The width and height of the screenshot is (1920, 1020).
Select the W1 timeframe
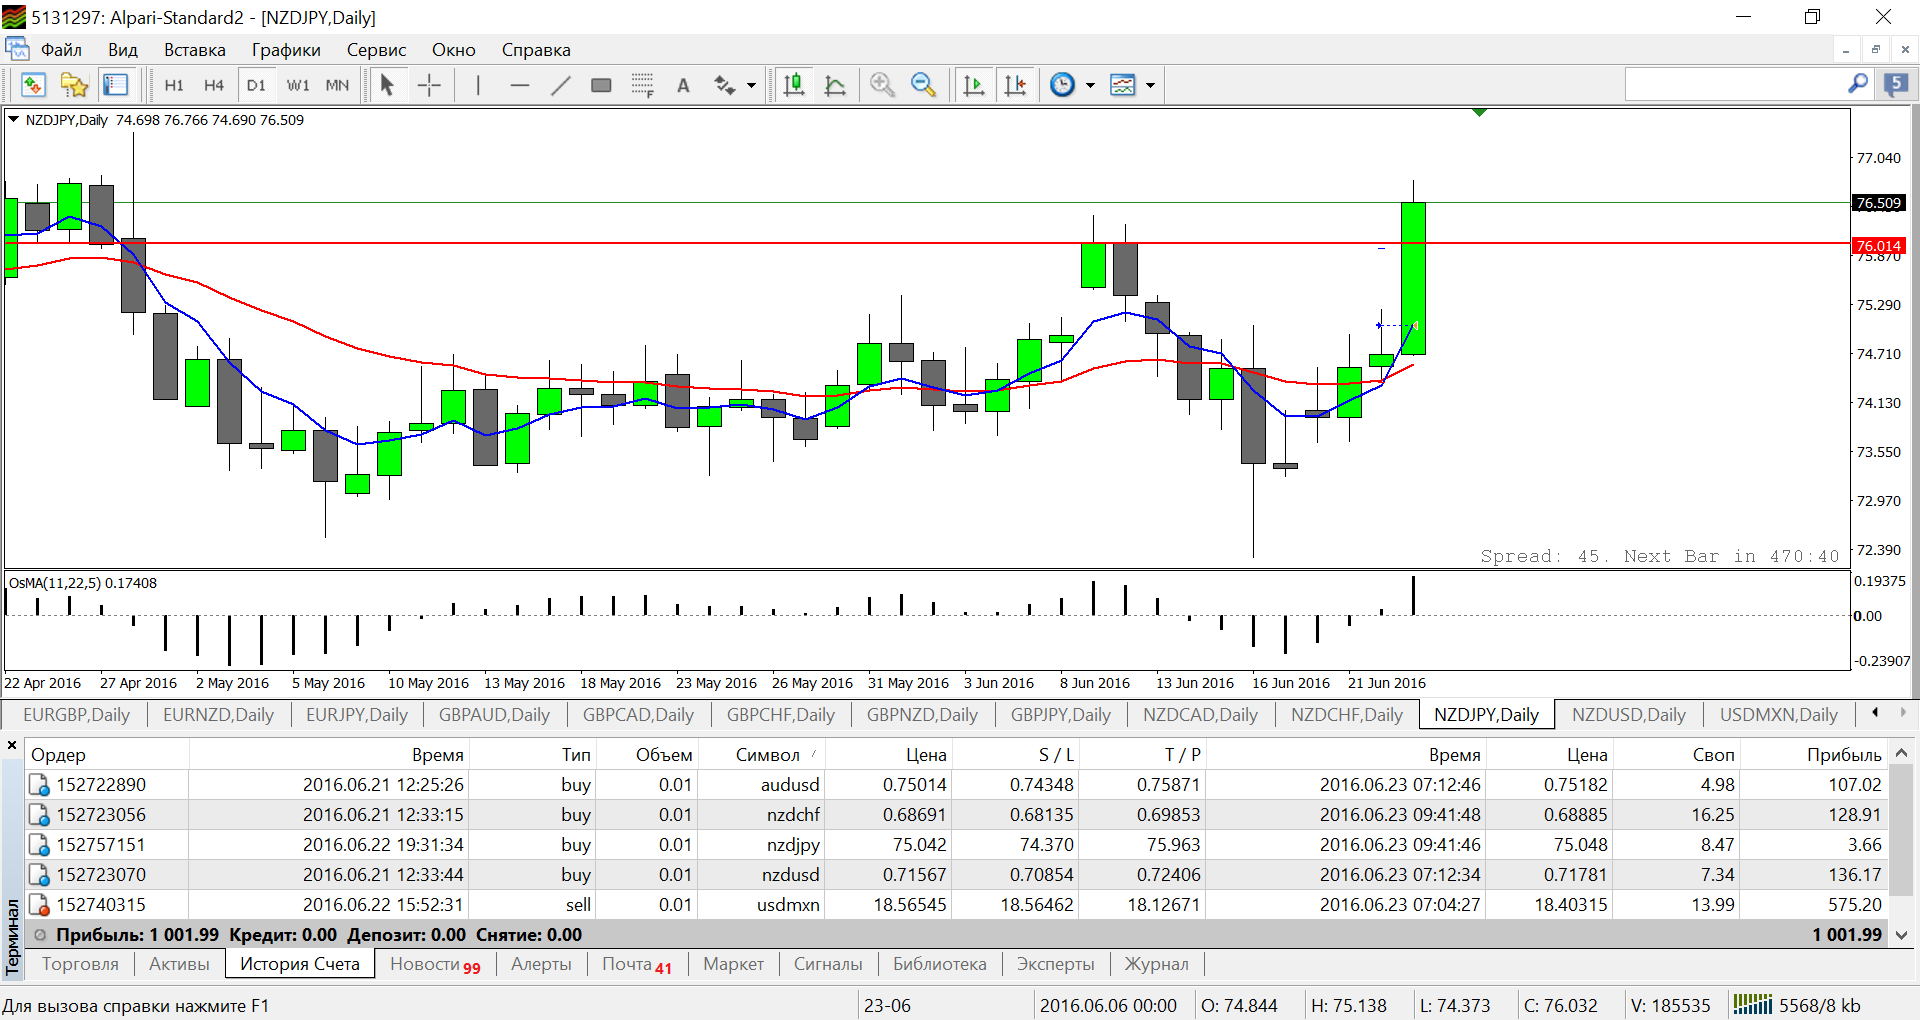(297, 85)
